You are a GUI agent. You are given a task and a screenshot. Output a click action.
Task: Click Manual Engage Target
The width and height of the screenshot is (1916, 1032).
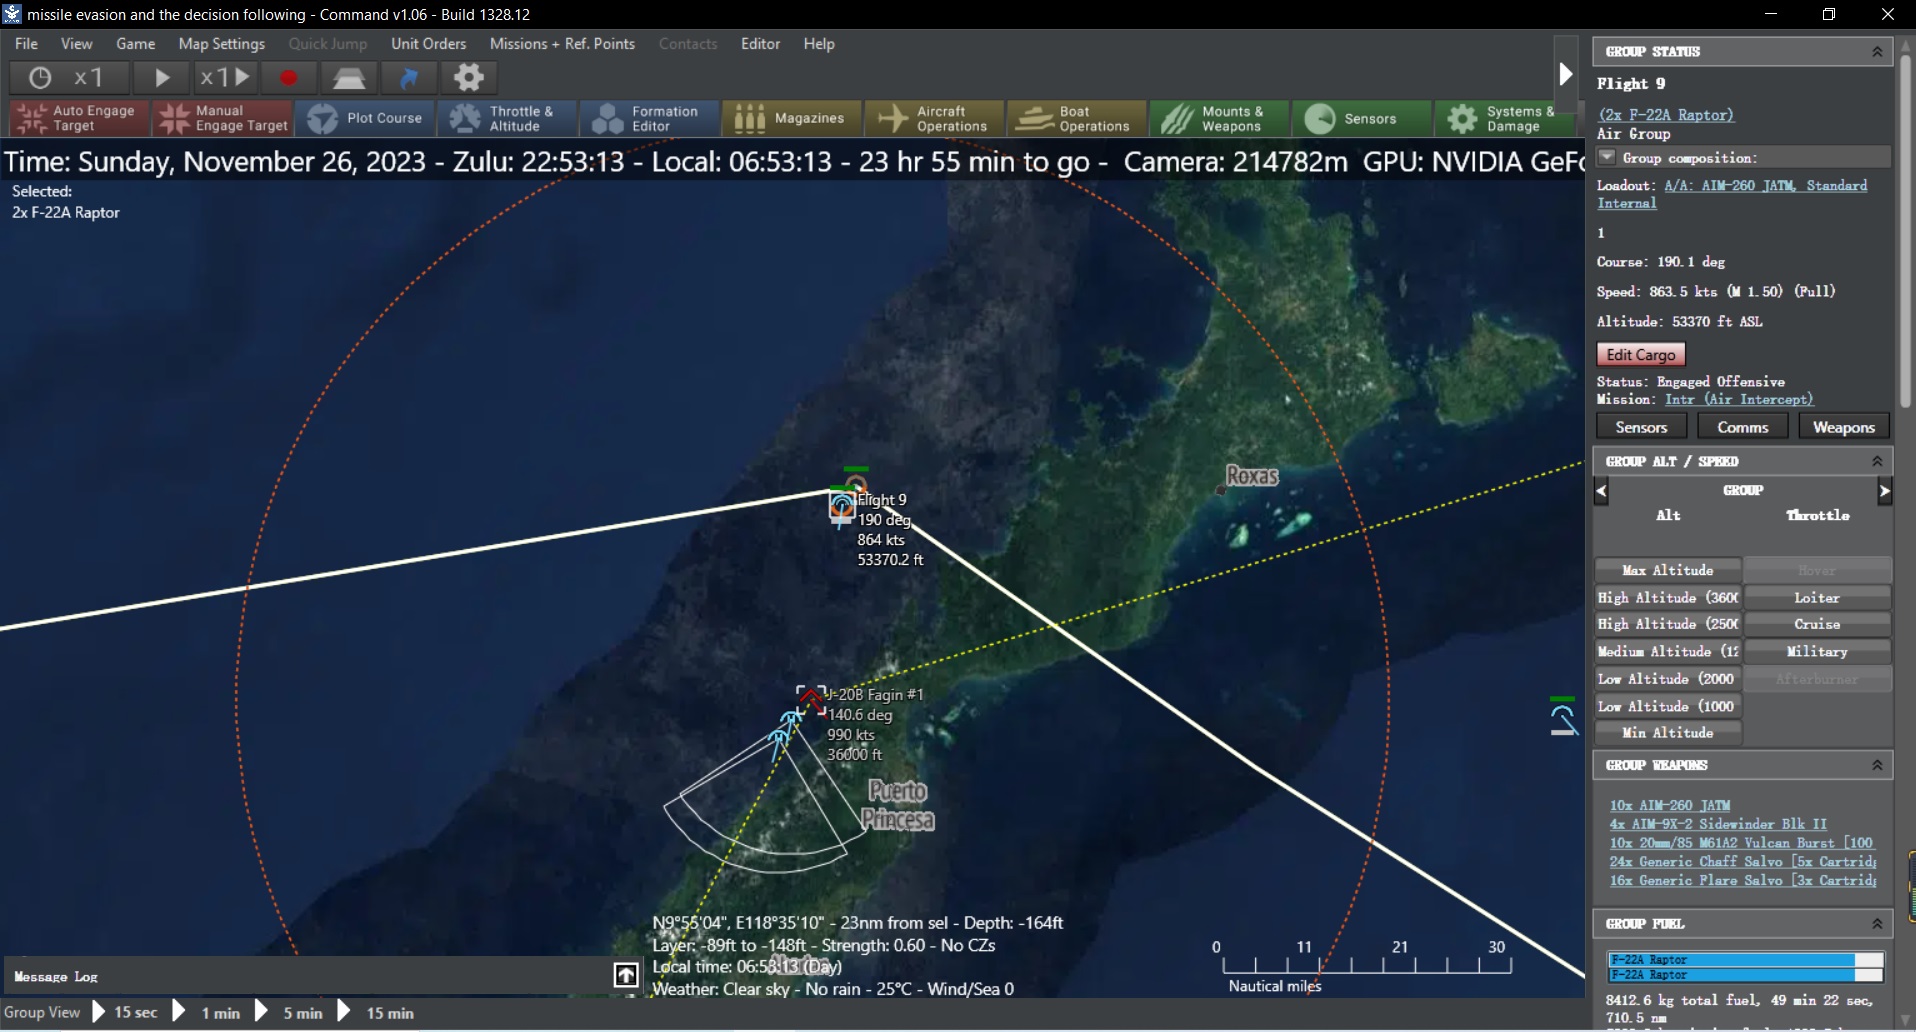[x=222, y=118]
